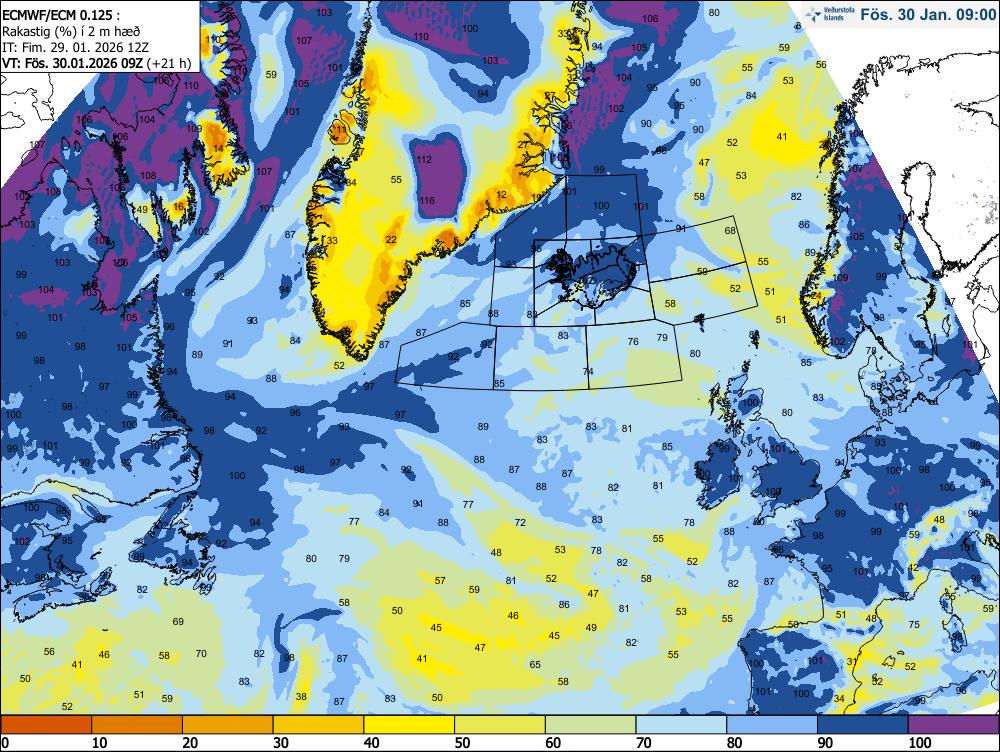Click the "68" value in the northeast forecast box
The width and height of the screenshot is (1000, 752).
(x=730, y=230)
